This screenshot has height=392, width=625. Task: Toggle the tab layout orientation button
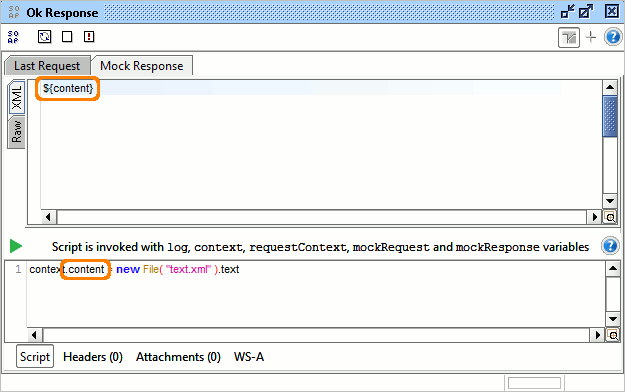[568, 37]
